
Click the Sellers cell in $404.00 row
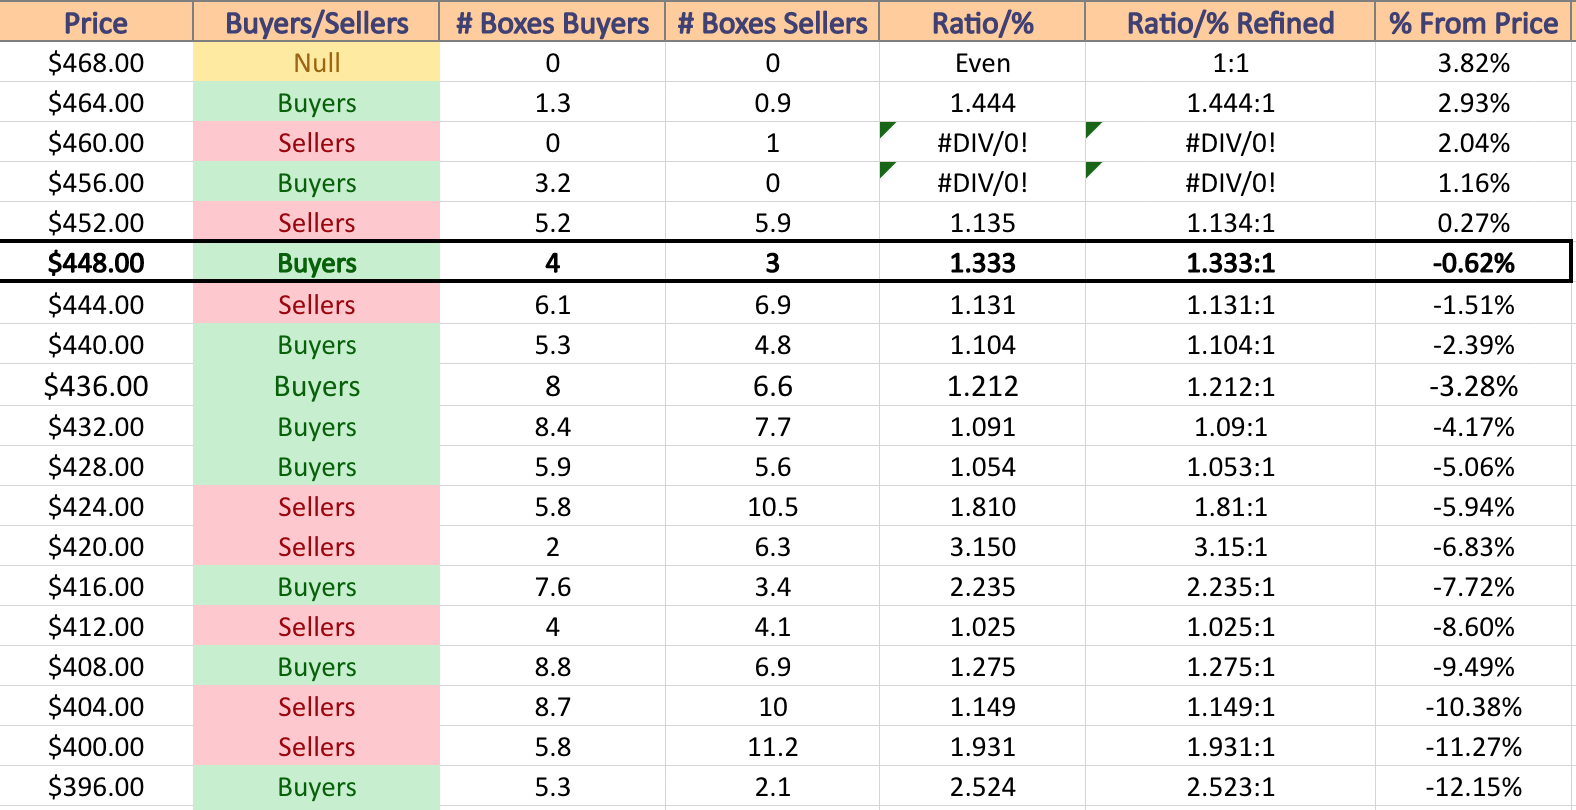[316, 707]
